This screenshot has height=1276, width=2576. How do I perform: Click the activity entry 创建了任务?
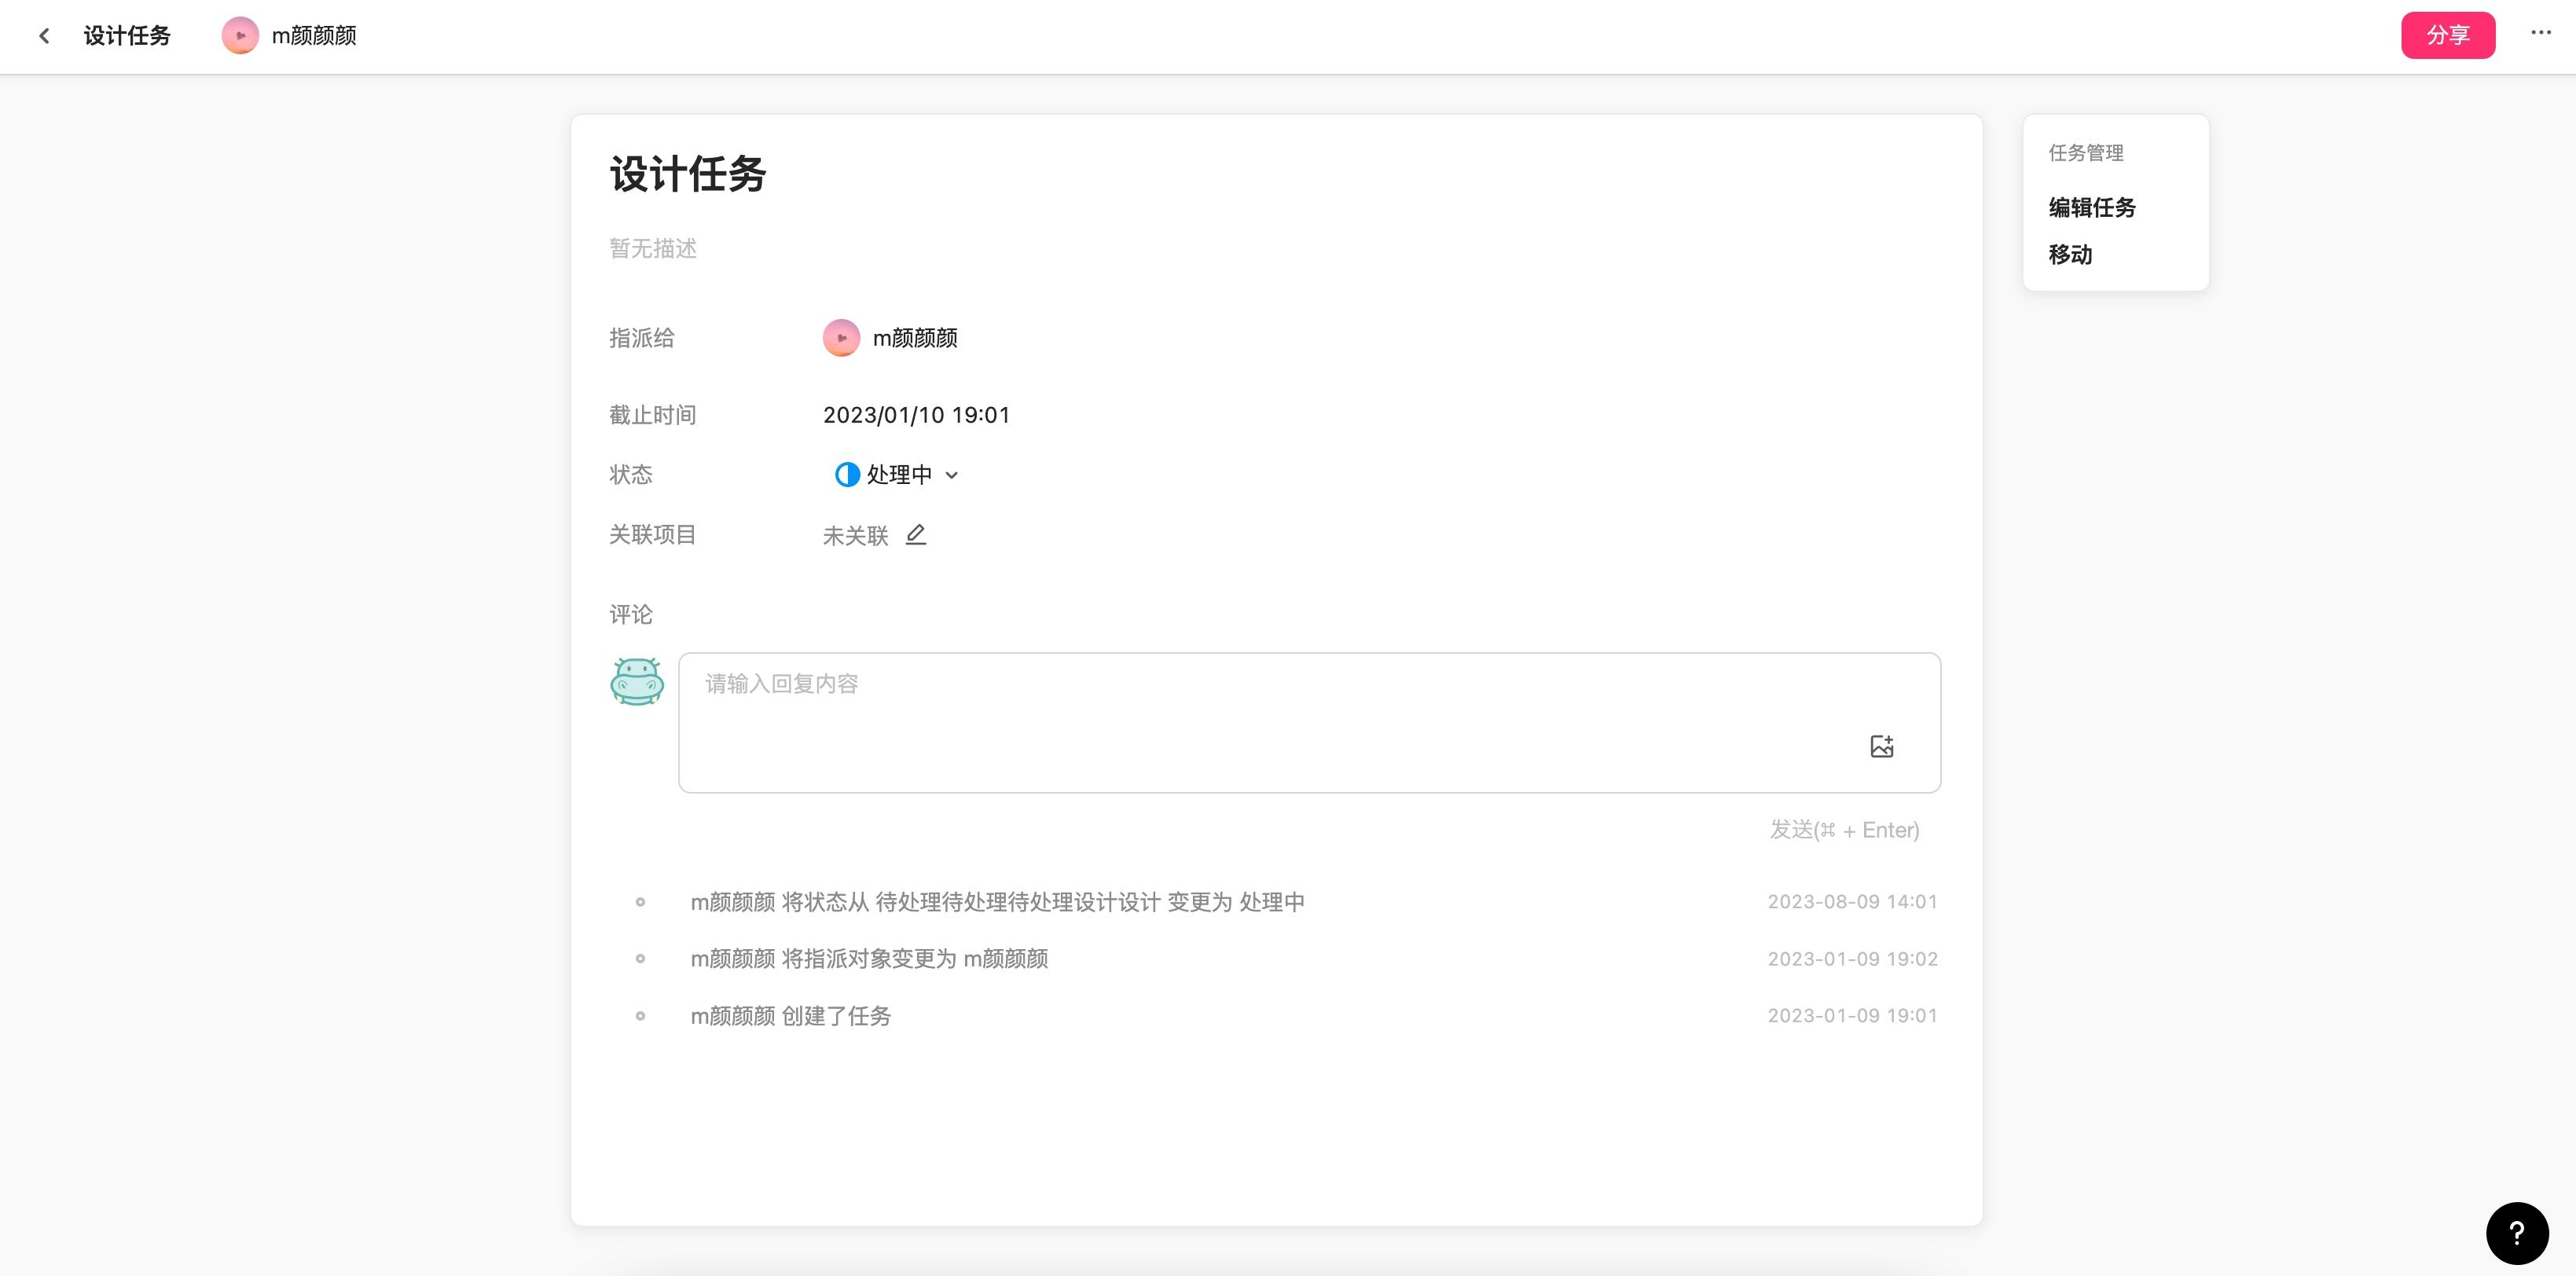pos(790,1016)
